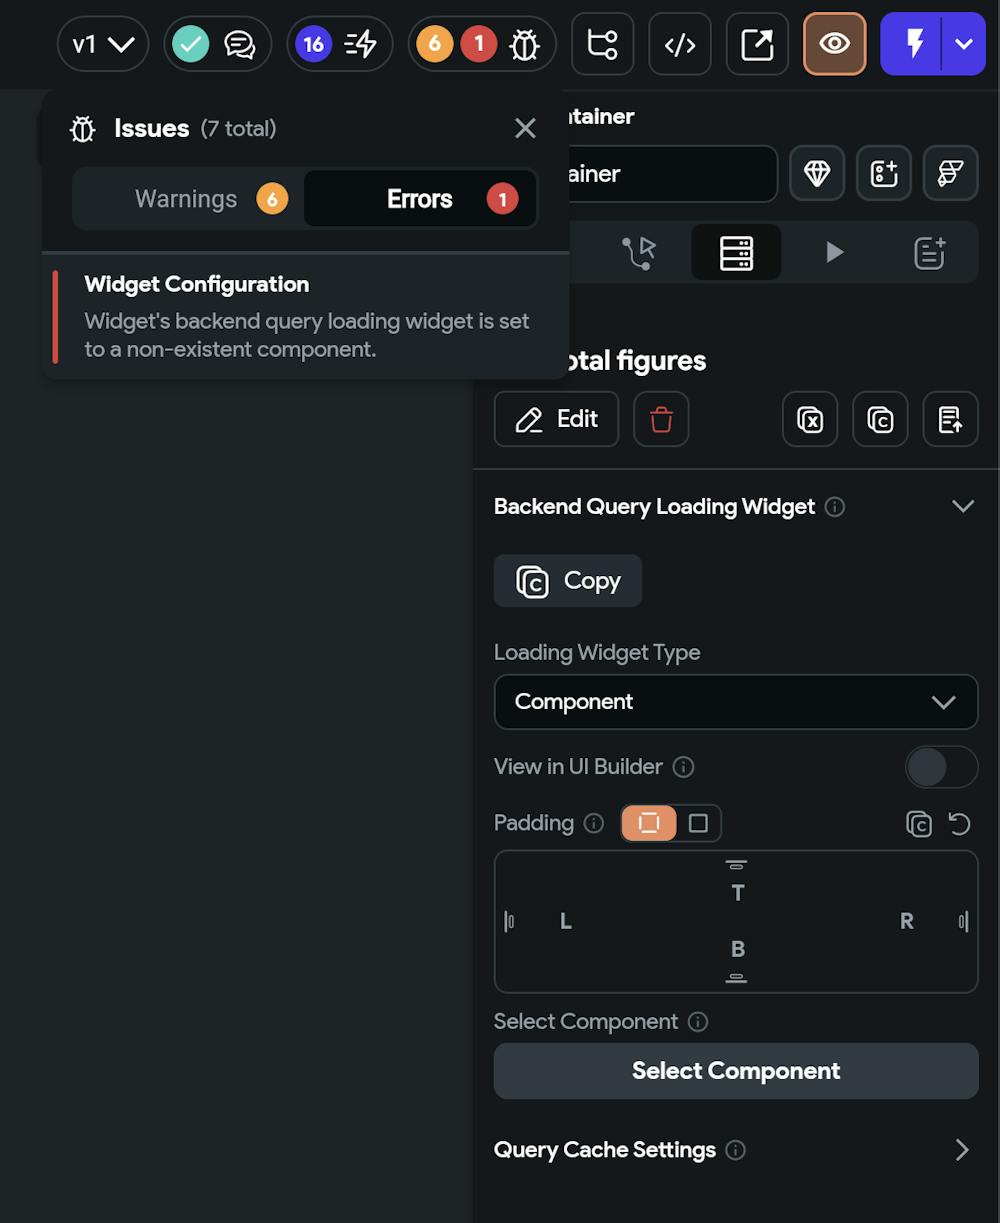Open the external preview icon

coord(757,44)
